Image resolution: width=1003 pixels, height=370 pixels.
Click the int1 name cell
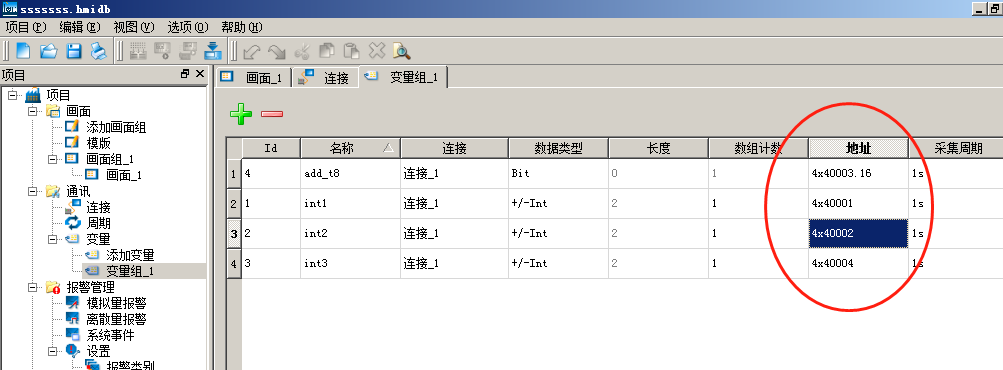[351, 203]
